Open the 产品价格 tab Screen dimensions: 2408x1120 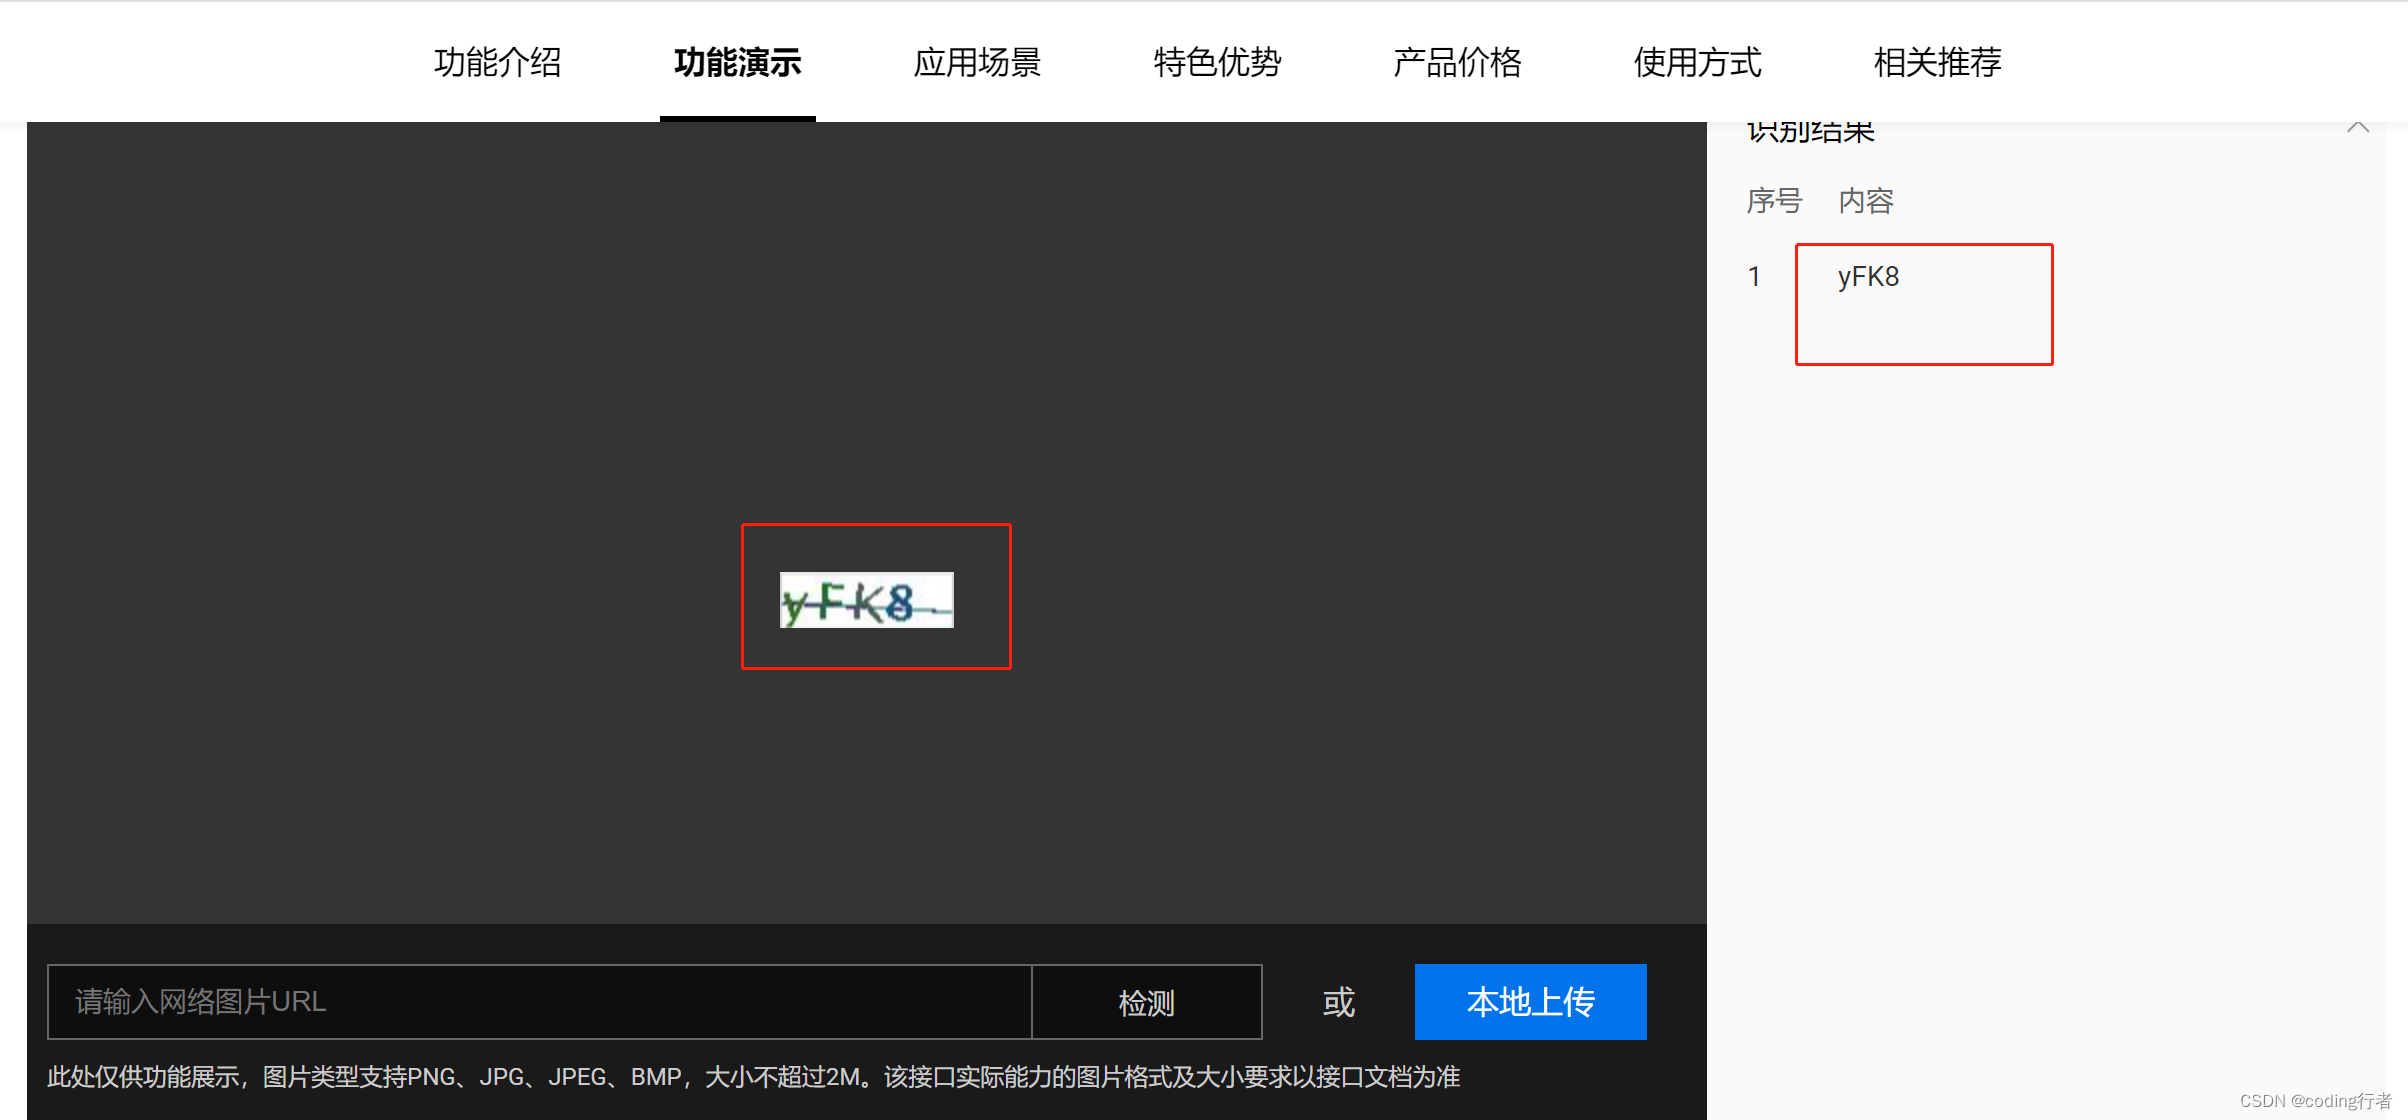pyautogui.click(x=1458, y=62)
